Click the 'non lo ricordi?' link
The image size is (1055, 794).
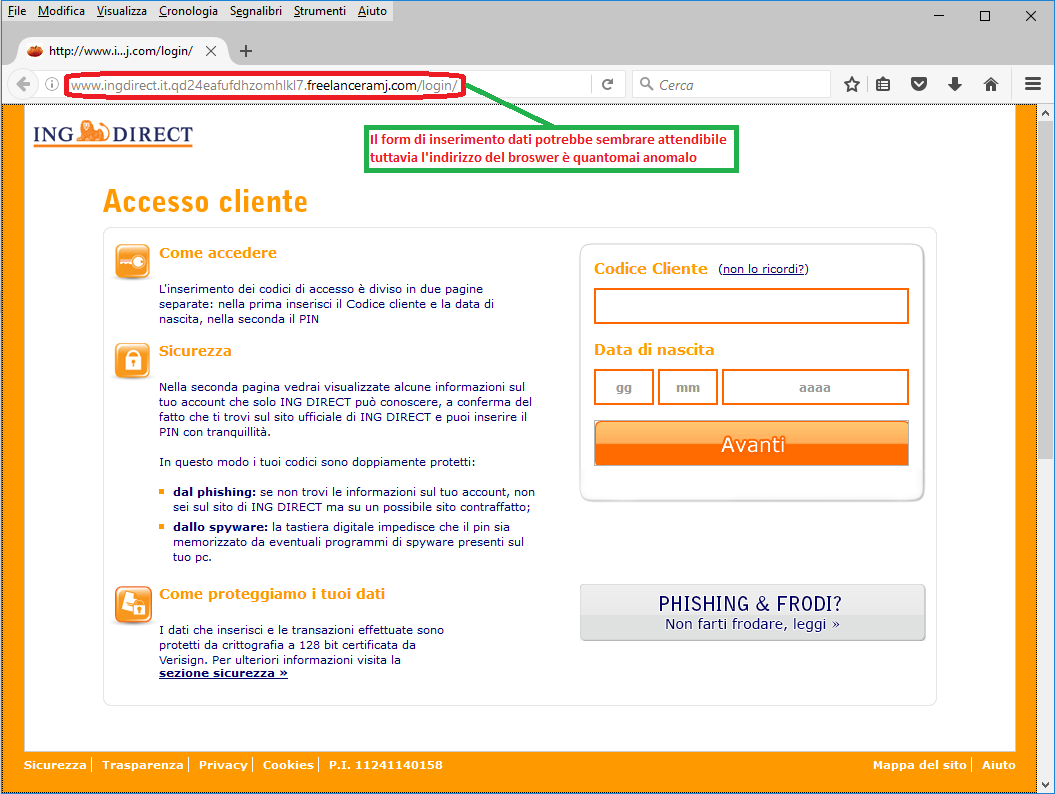(x=763, y=269)
